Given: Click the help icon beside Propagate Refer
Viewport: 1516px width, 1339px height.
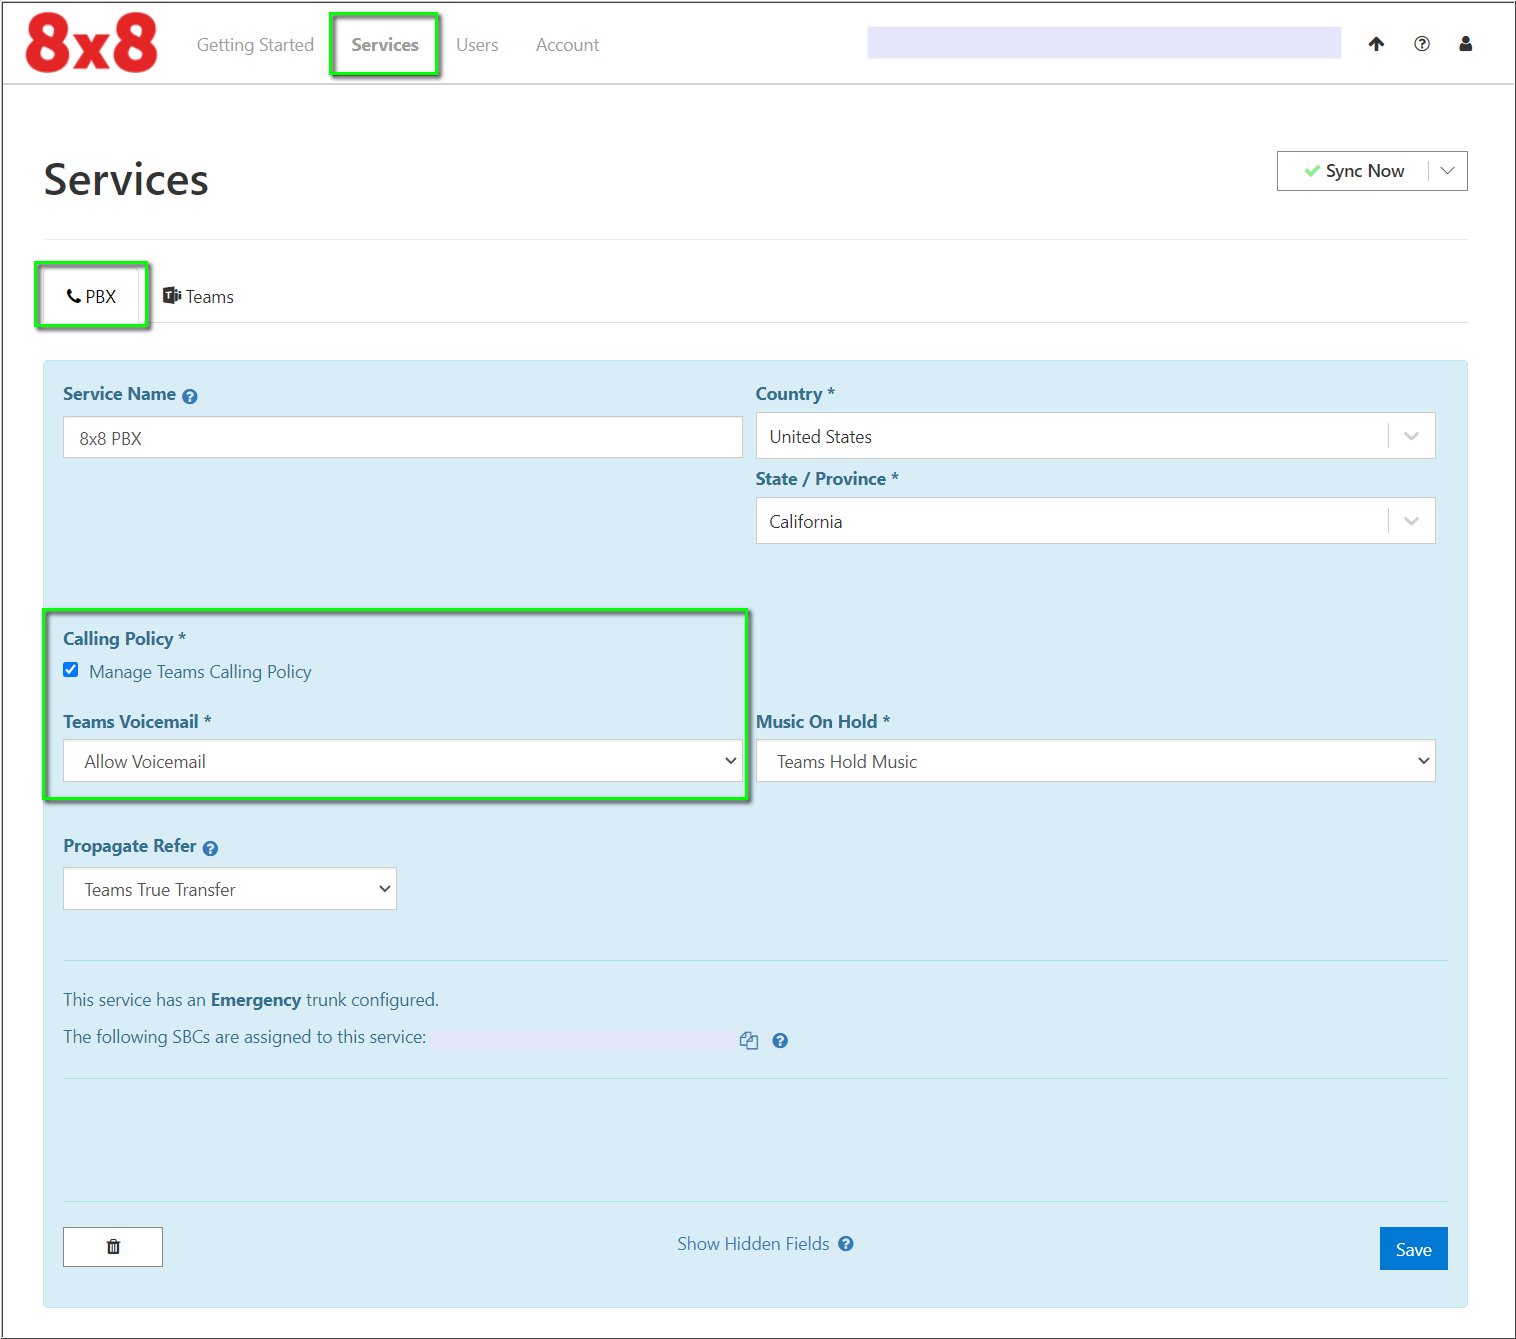Looking at the screenshot, I should [211, 847].
